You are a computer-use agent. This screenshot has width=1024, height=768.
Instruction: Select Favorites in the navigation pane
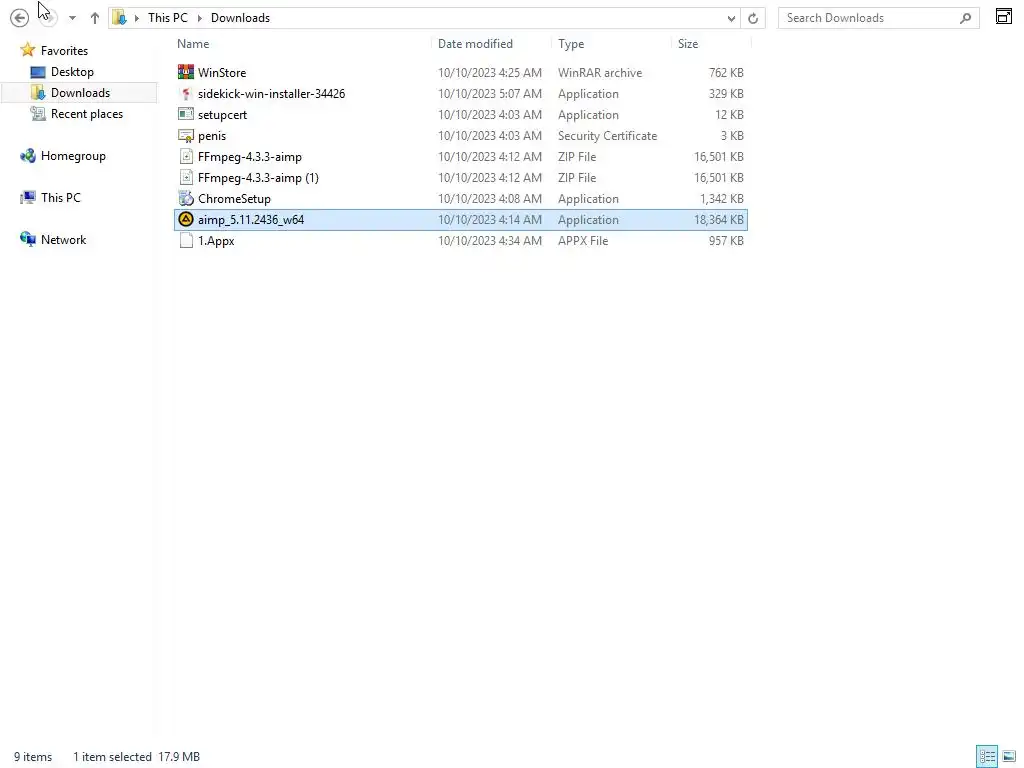point(64,50)
